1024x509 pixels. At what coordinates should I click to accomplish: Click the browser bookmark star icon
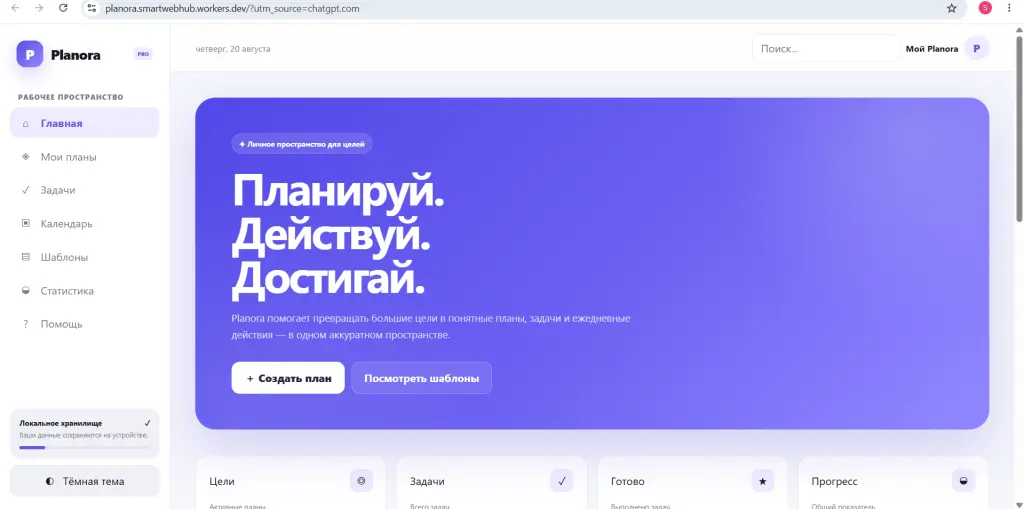point(952,8)
